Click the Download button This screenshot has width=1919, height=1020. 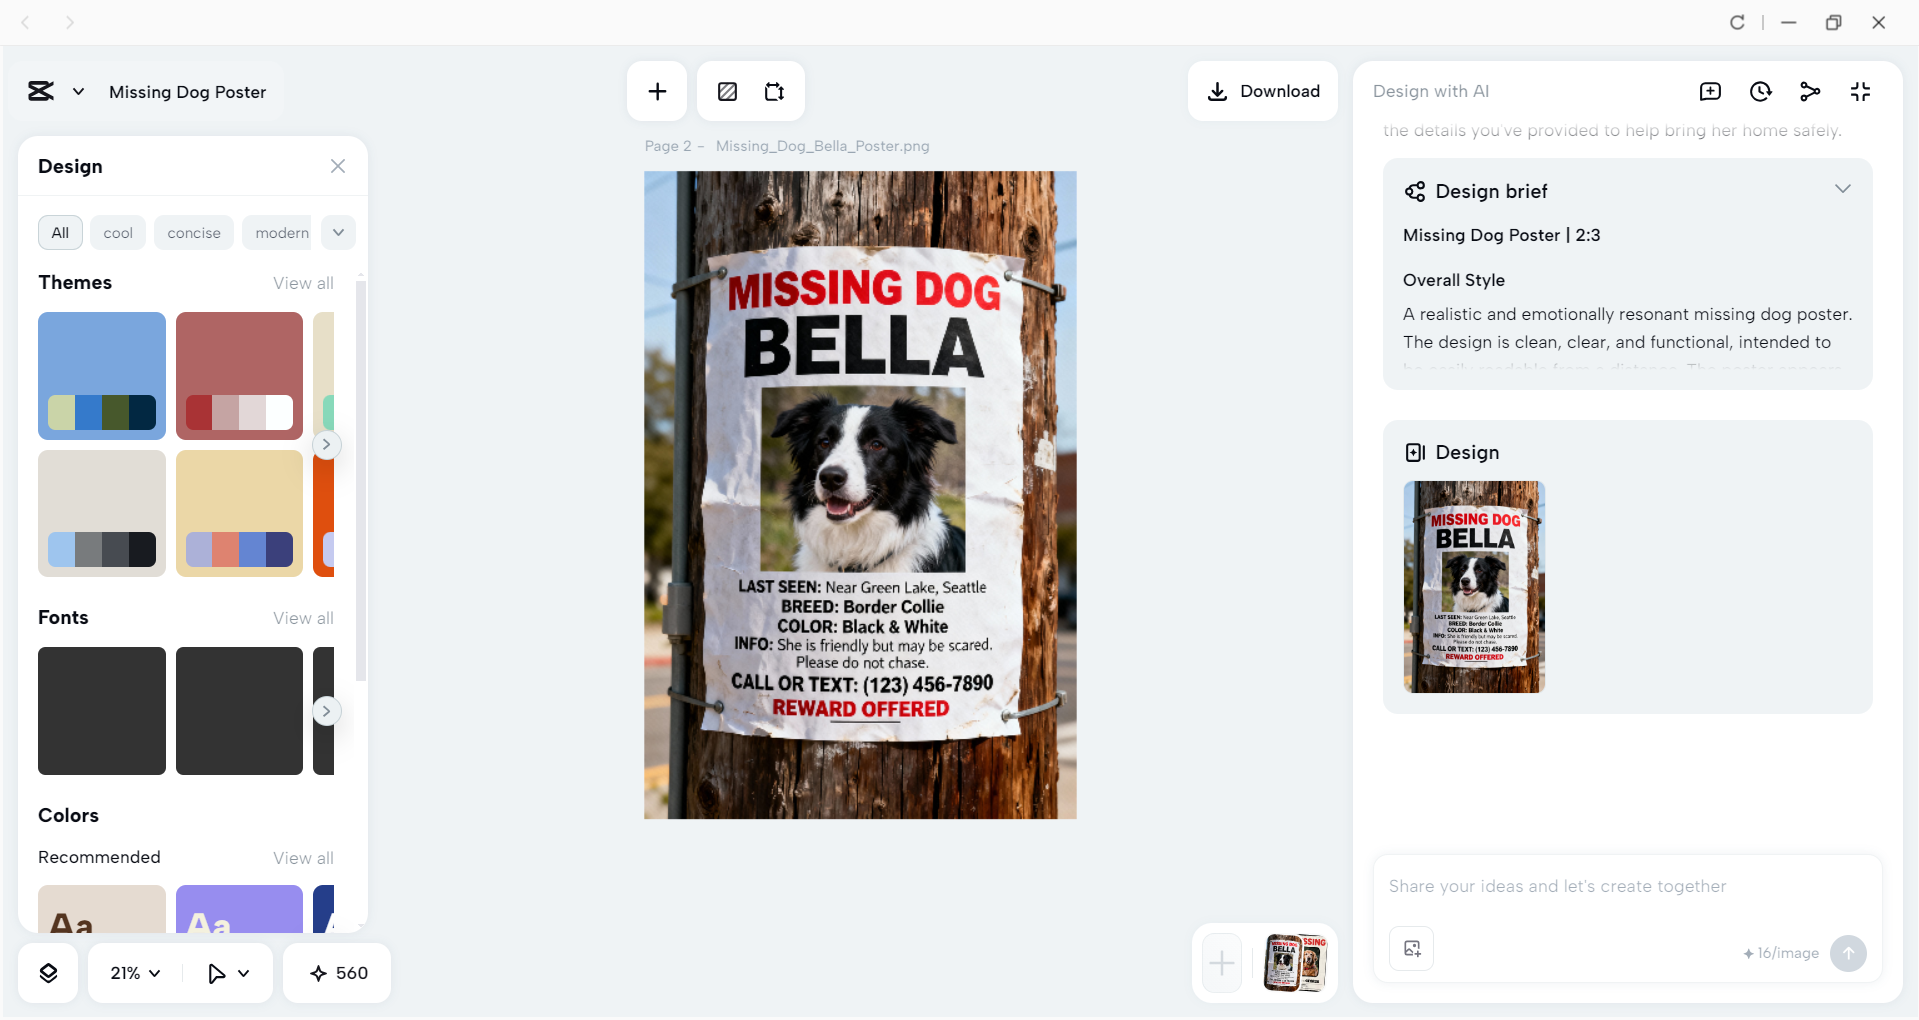1263,91
